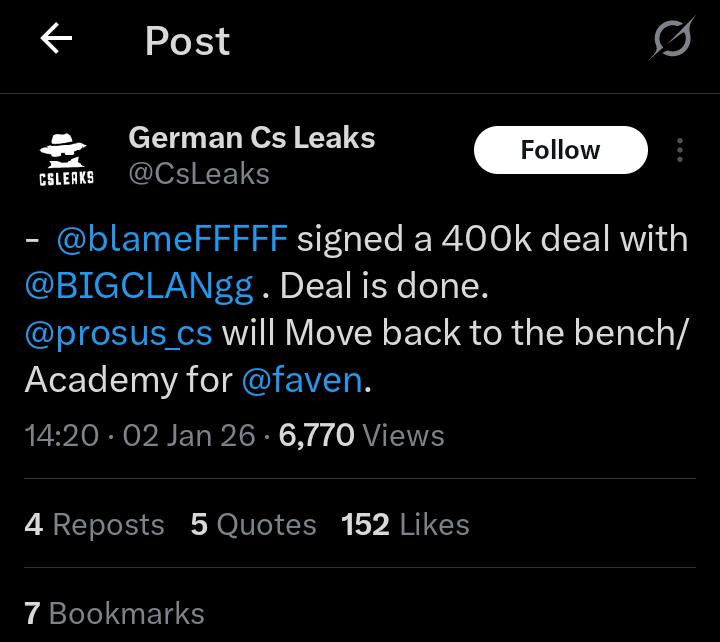This screenshot has height=642, width=720.
Task: View the 6,770 Views analytics
Action: point(362,436)
